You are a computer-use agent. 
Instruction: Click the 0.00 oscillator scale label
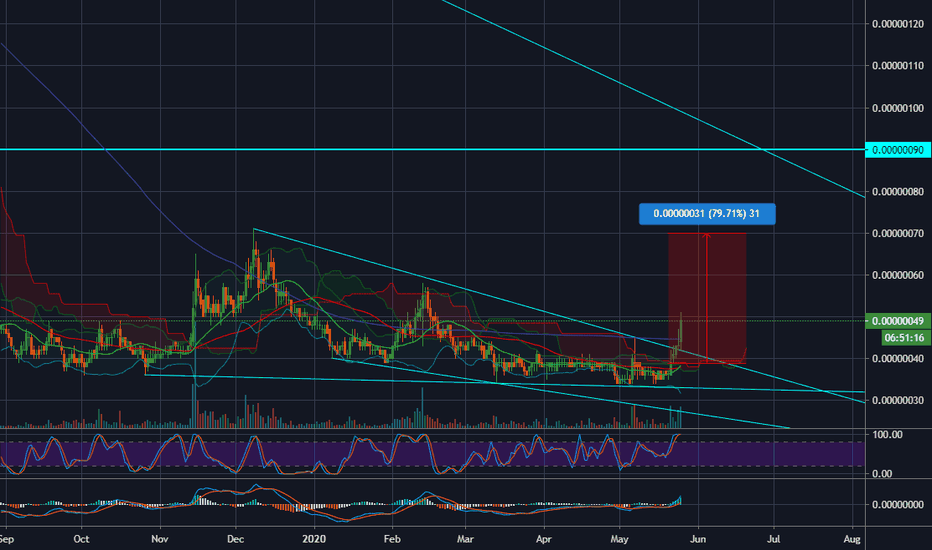(882, 474)
